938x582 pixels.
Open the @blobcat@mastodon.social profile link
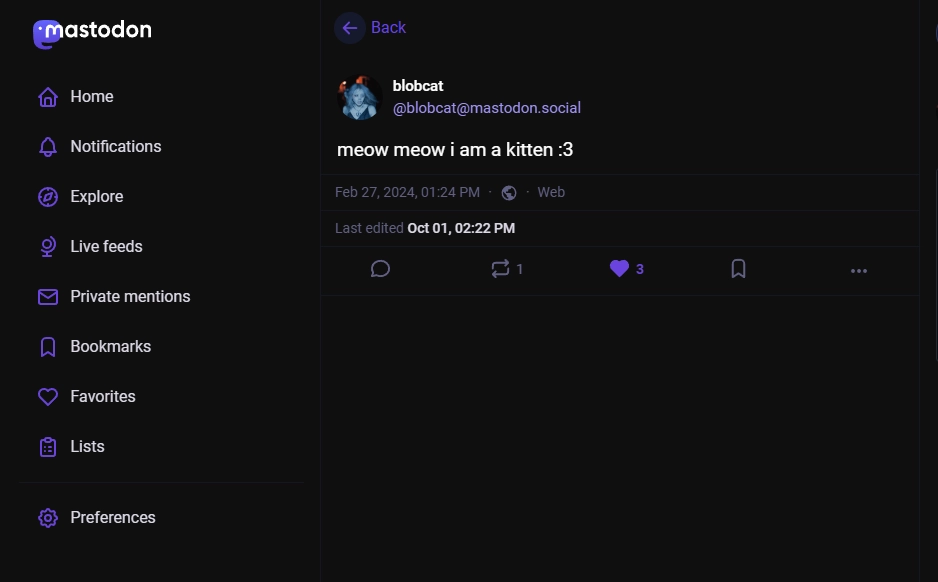486,108
